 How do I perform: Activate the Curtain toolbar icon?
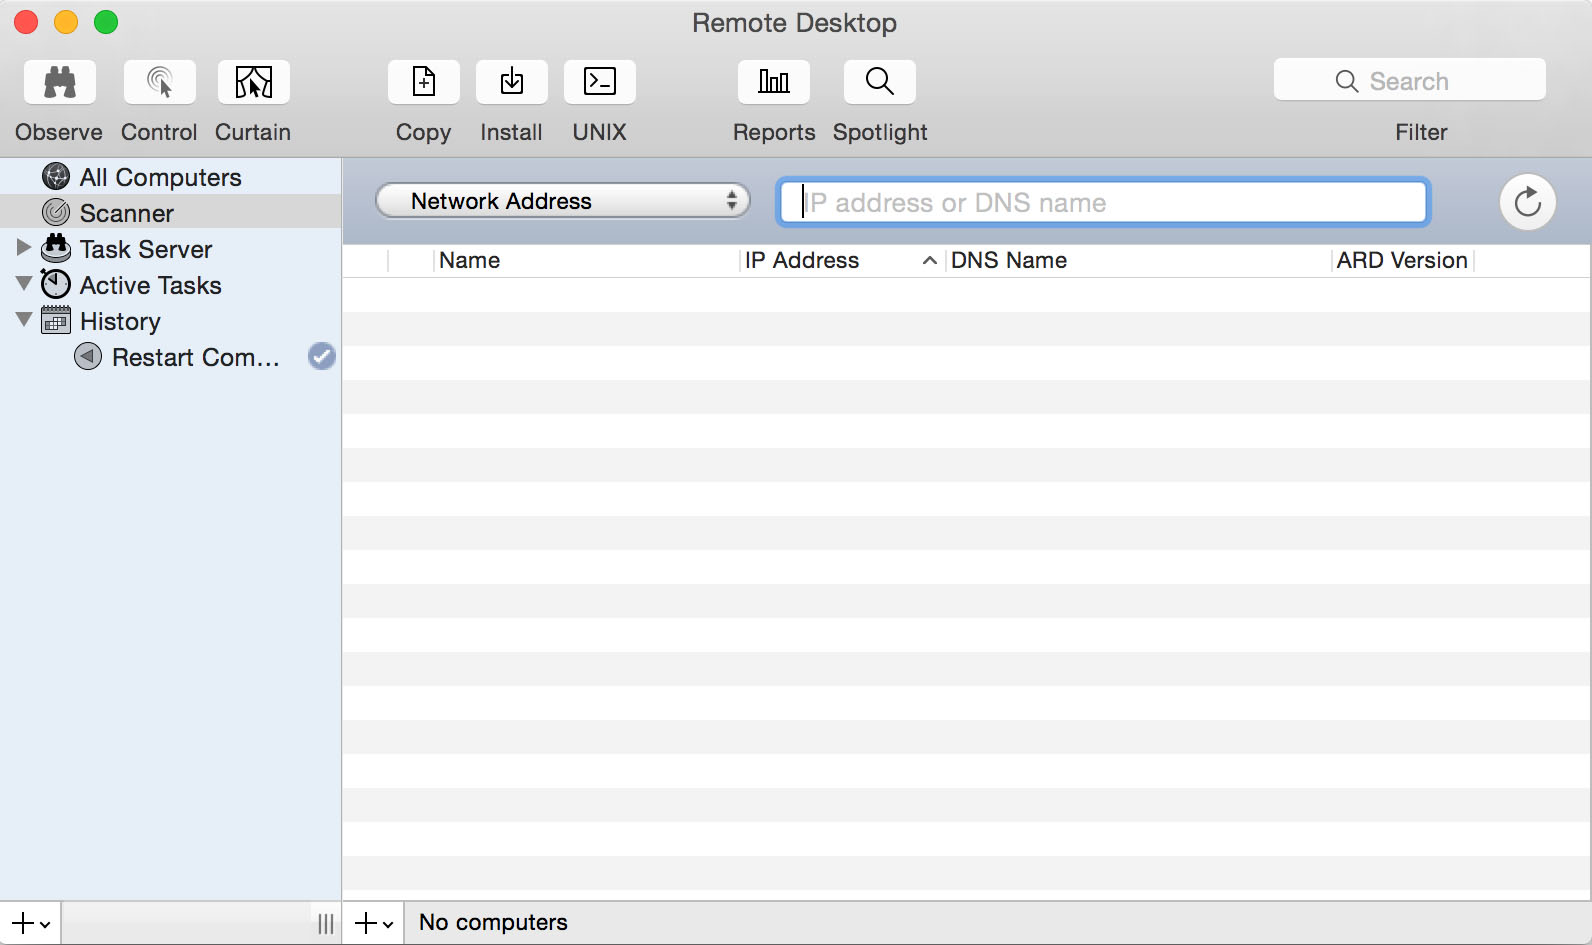[253, 82]
